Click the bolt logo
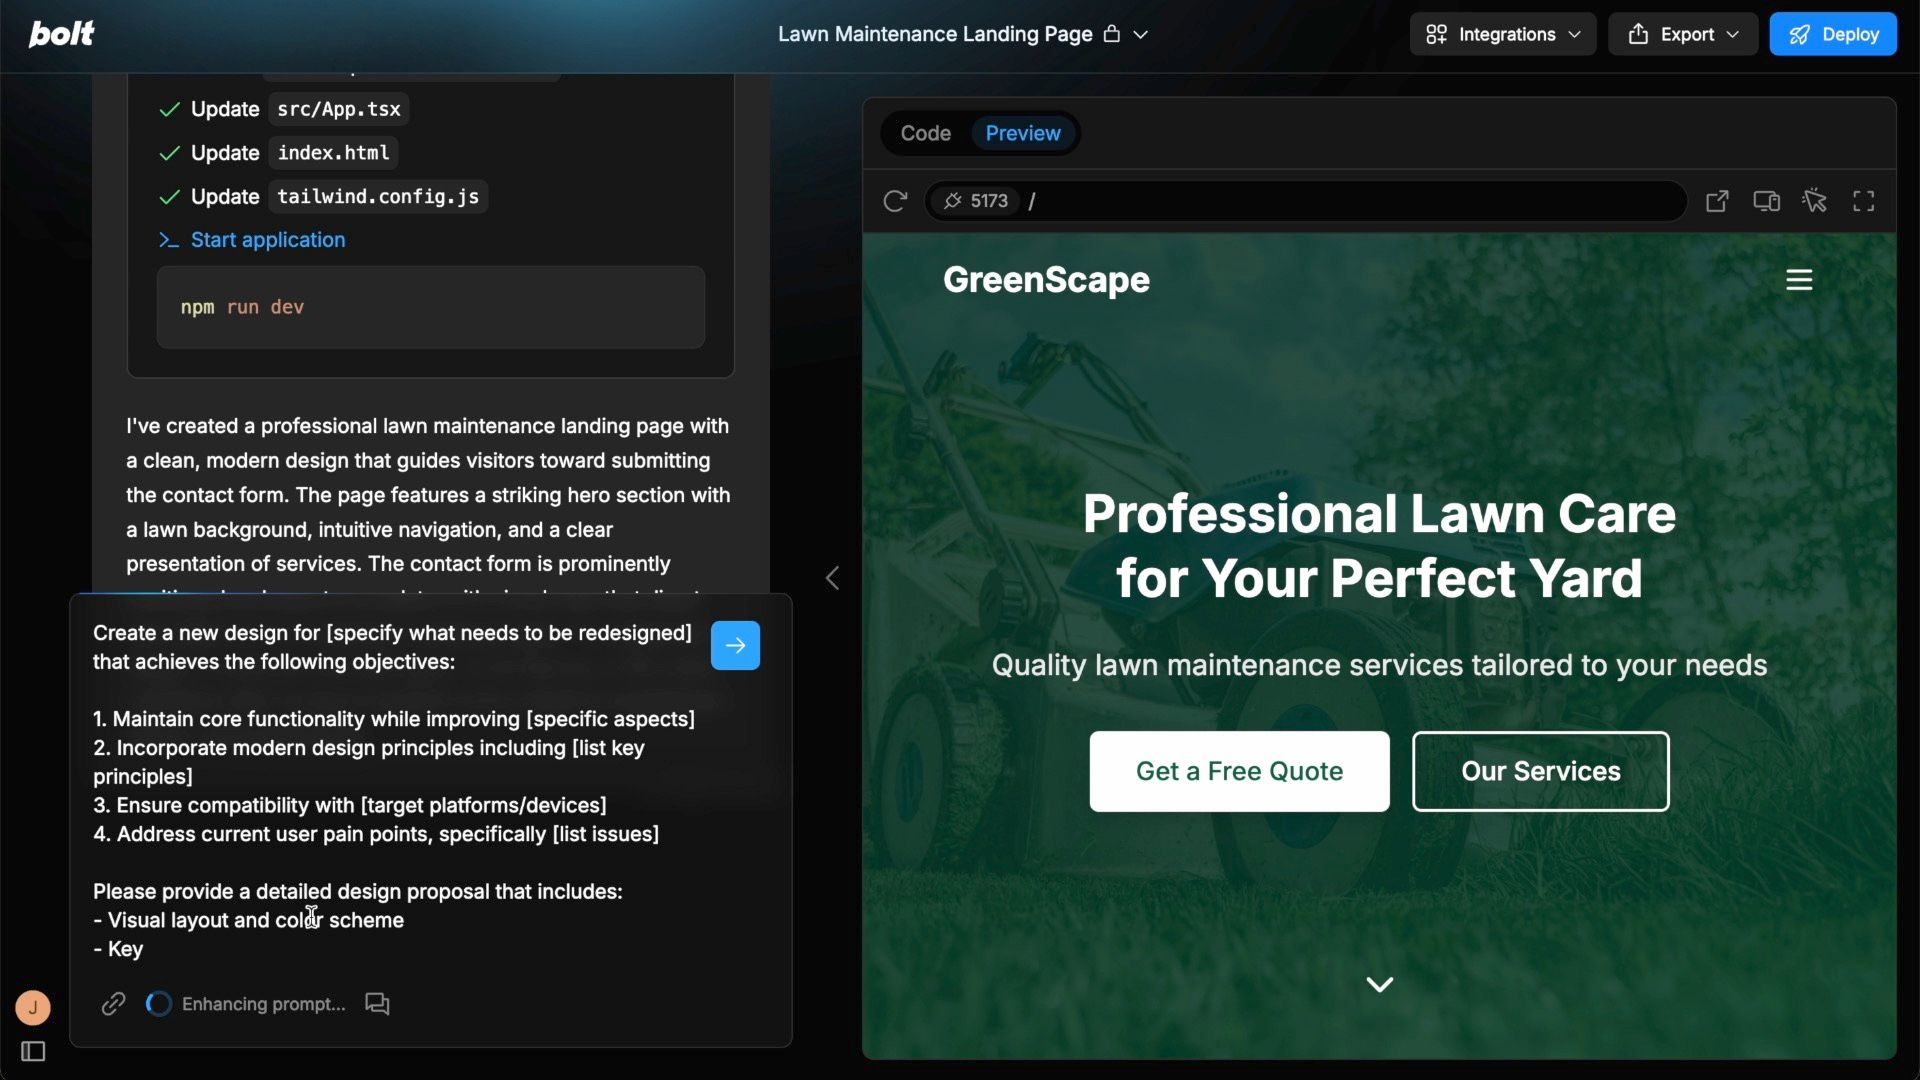The width and height of the screenshot is (1920, 1080). coord(61,34)
